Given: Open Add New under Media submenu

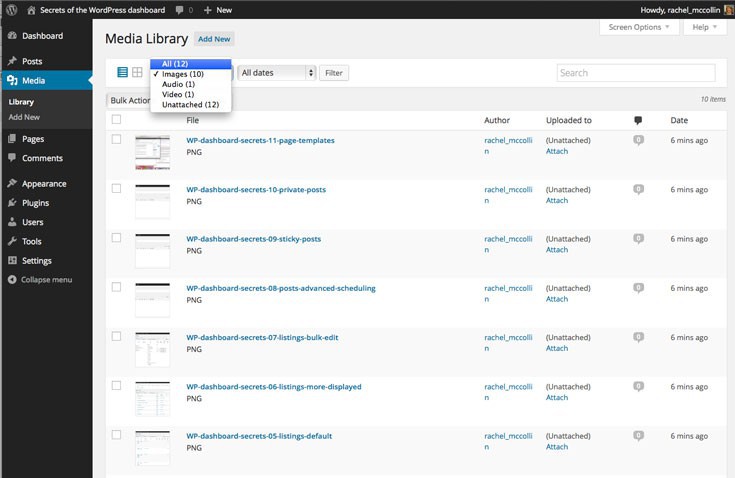Looking at the screenshot, I should coord(24,117).
